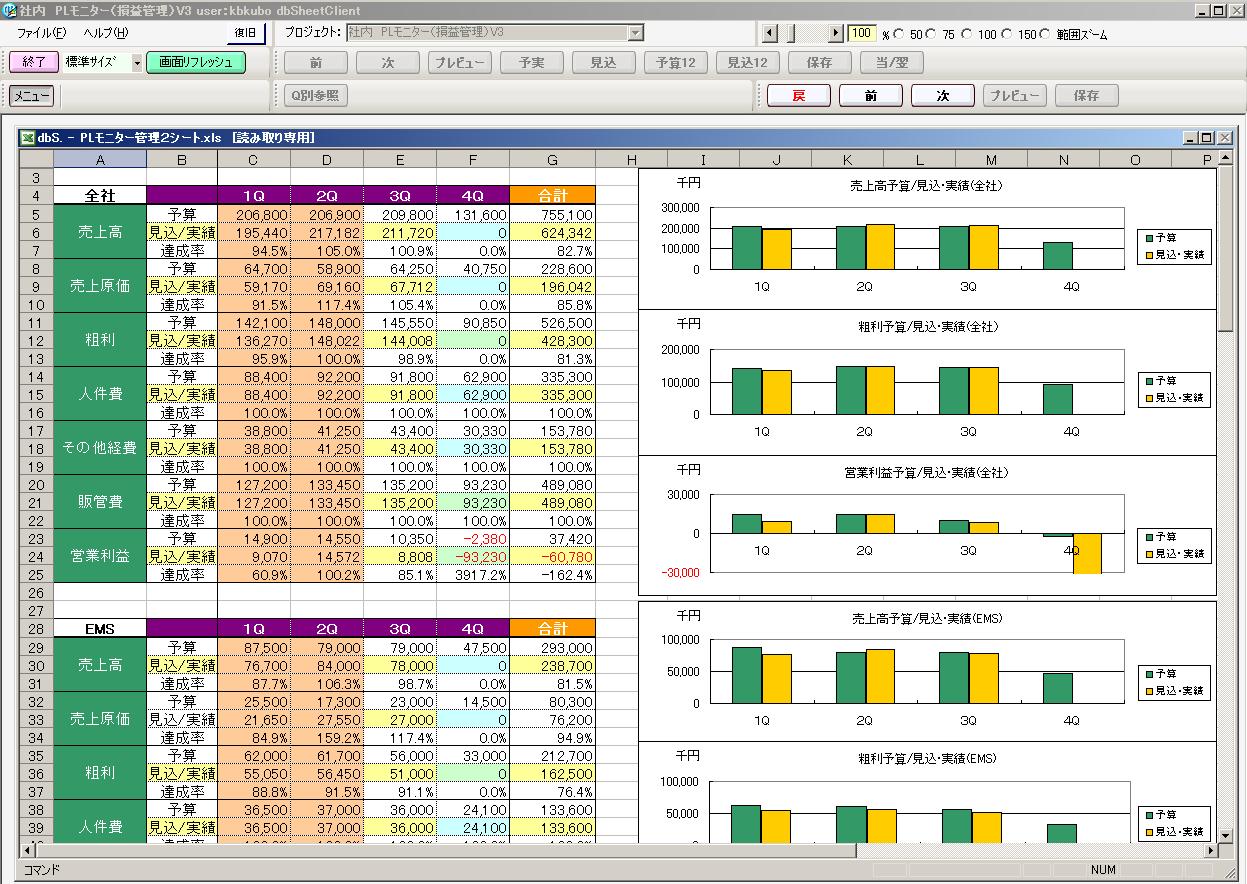Click the cell showing 217,182

pos(327,232)
